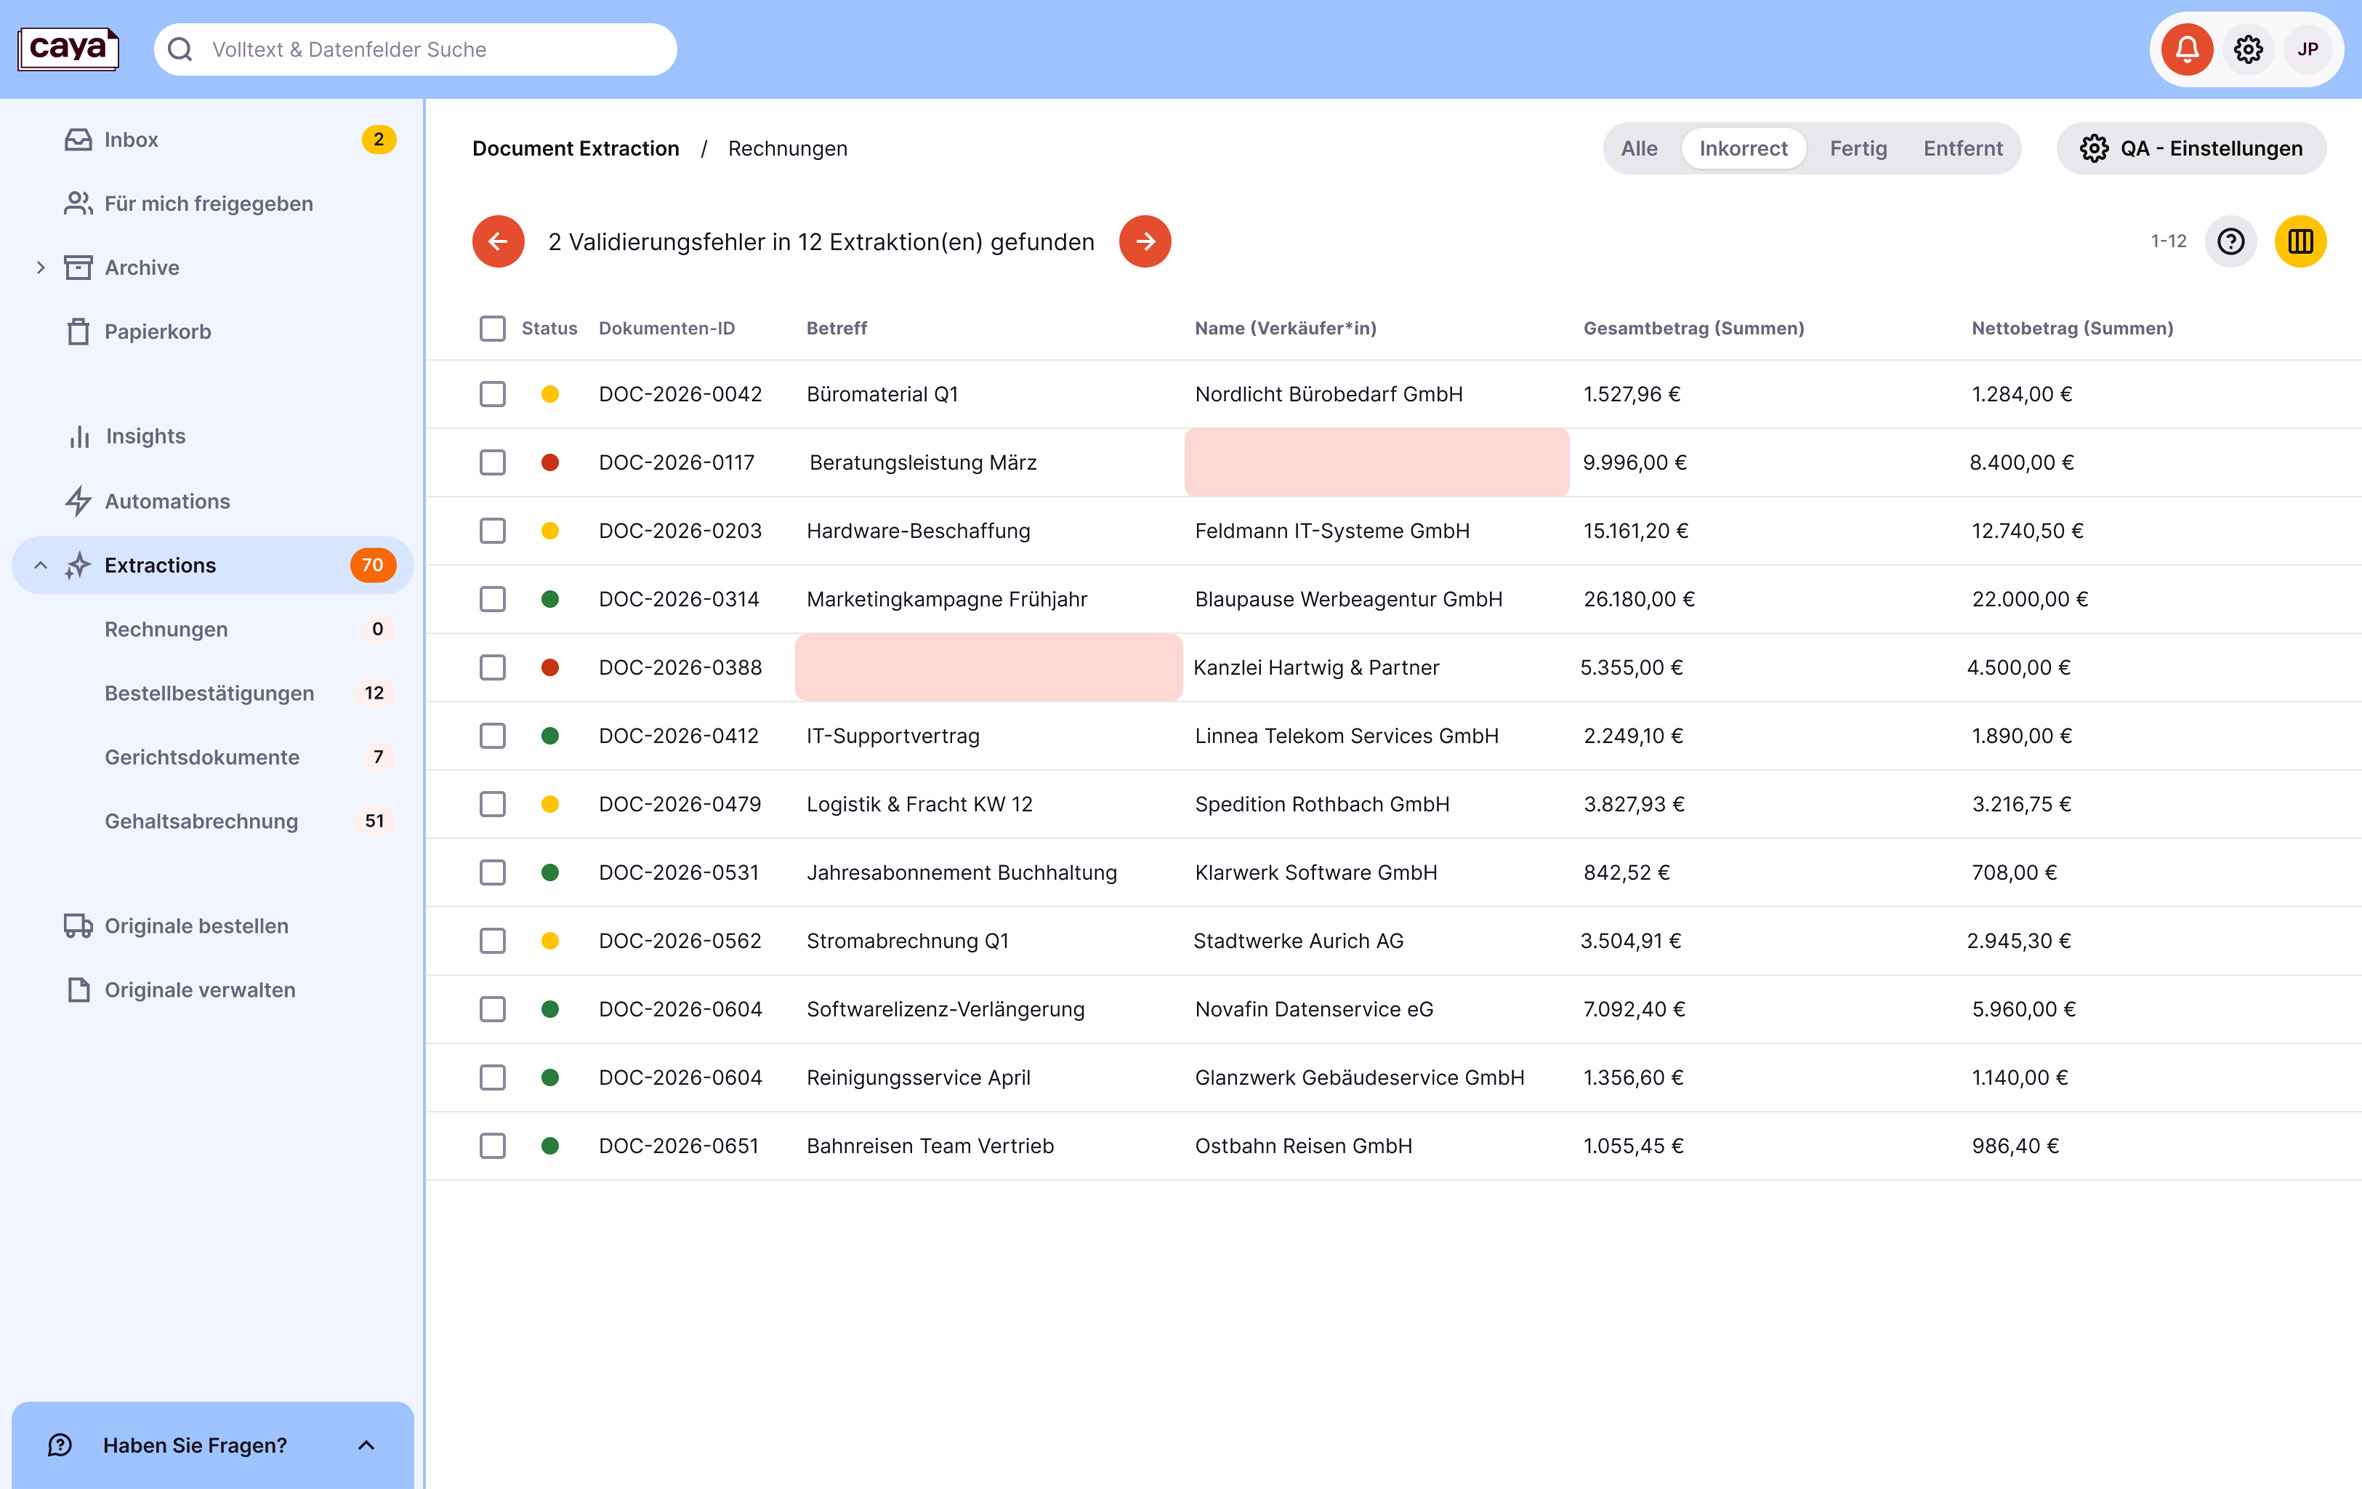Click the red status dot for DOC-2026-0117
Viewport: 2362px width, 1489px height.
click(549, 462)
